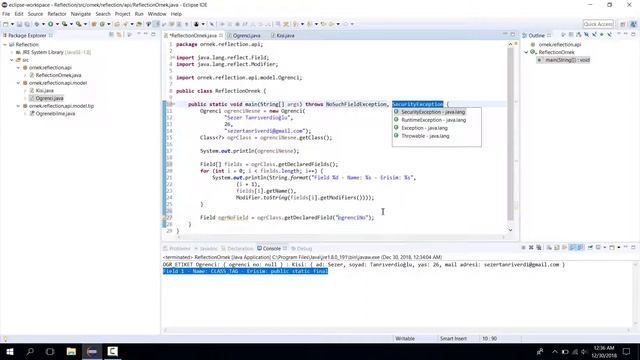
Task: Select main(String[]) : void in Outline
Action: click(x=567, y=60)
